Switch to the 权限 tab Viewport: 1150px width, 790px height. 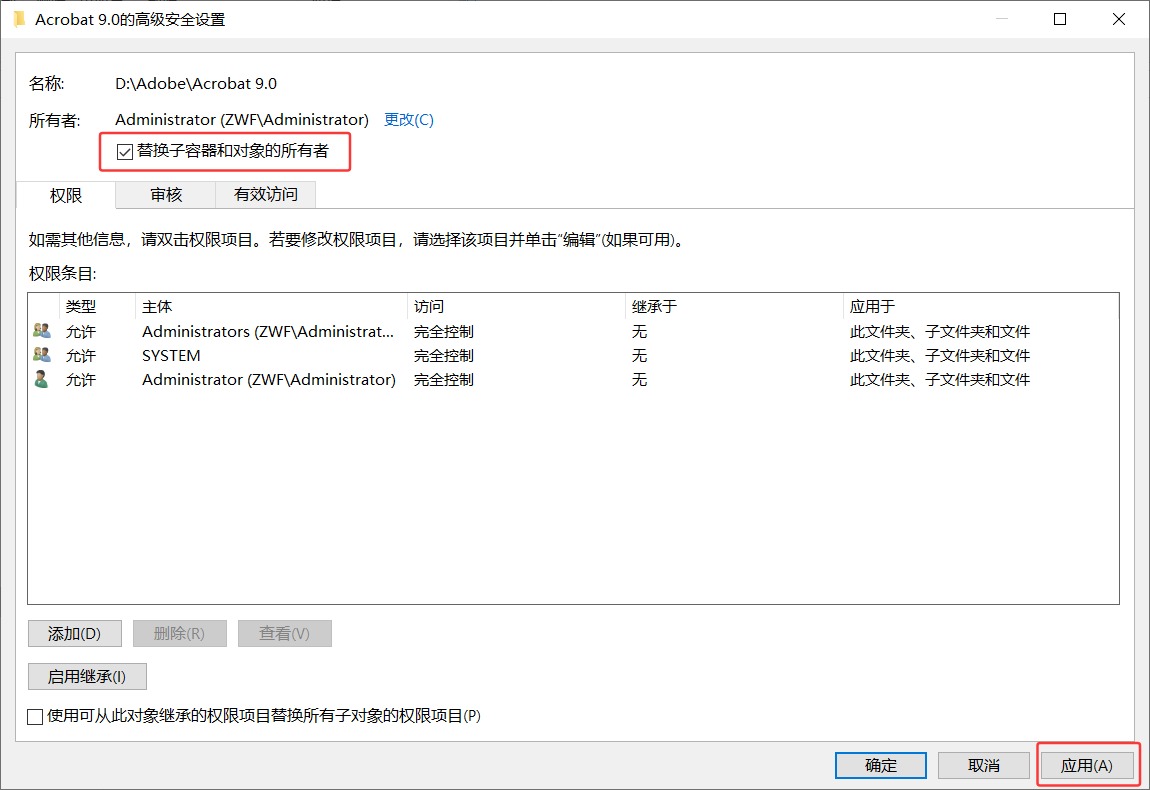click(x=65, y=195)
